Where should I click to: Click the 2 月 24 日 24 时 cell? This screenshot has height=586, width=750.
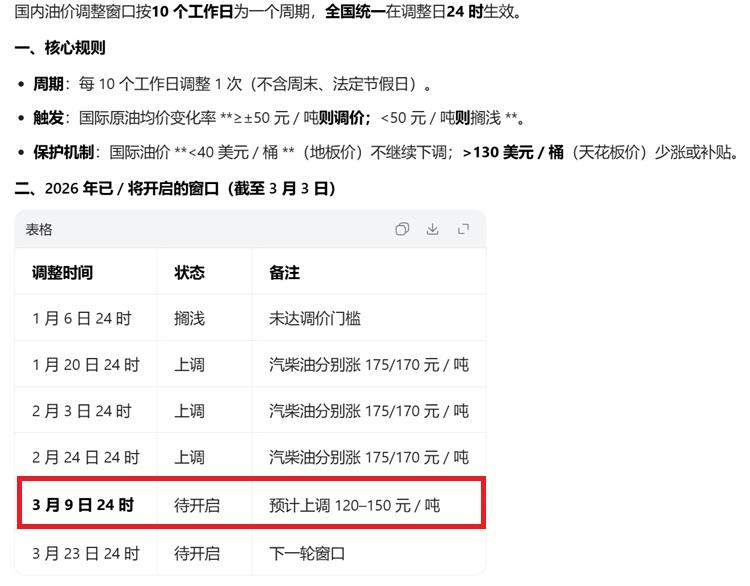point(85,457)
